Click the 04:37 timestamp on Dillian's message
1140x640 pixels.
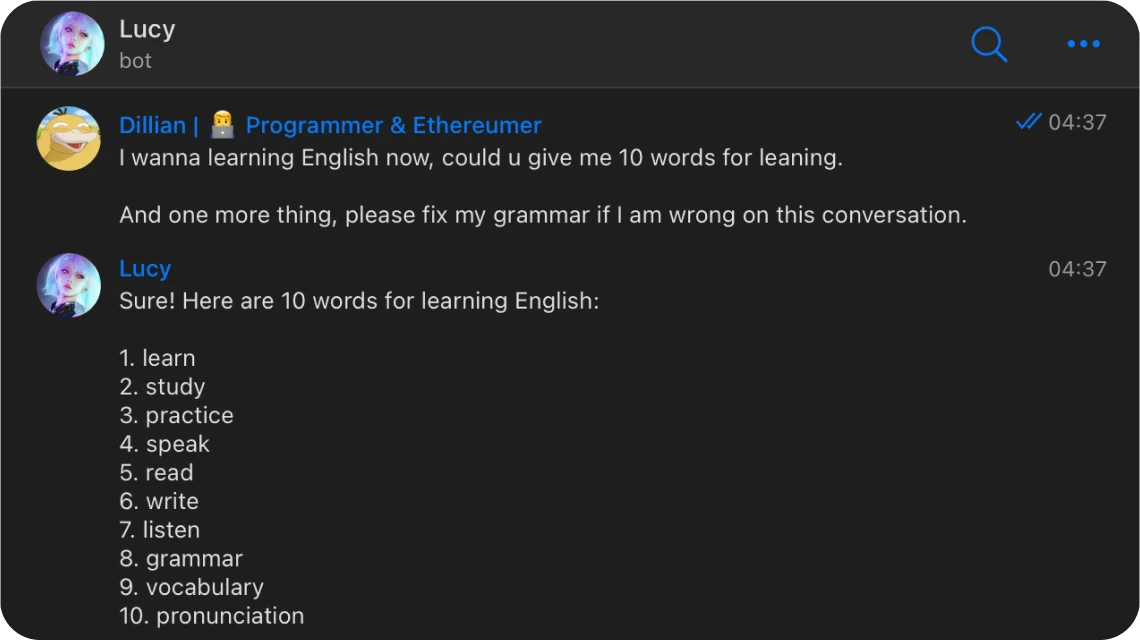(x=1077, y=122)
